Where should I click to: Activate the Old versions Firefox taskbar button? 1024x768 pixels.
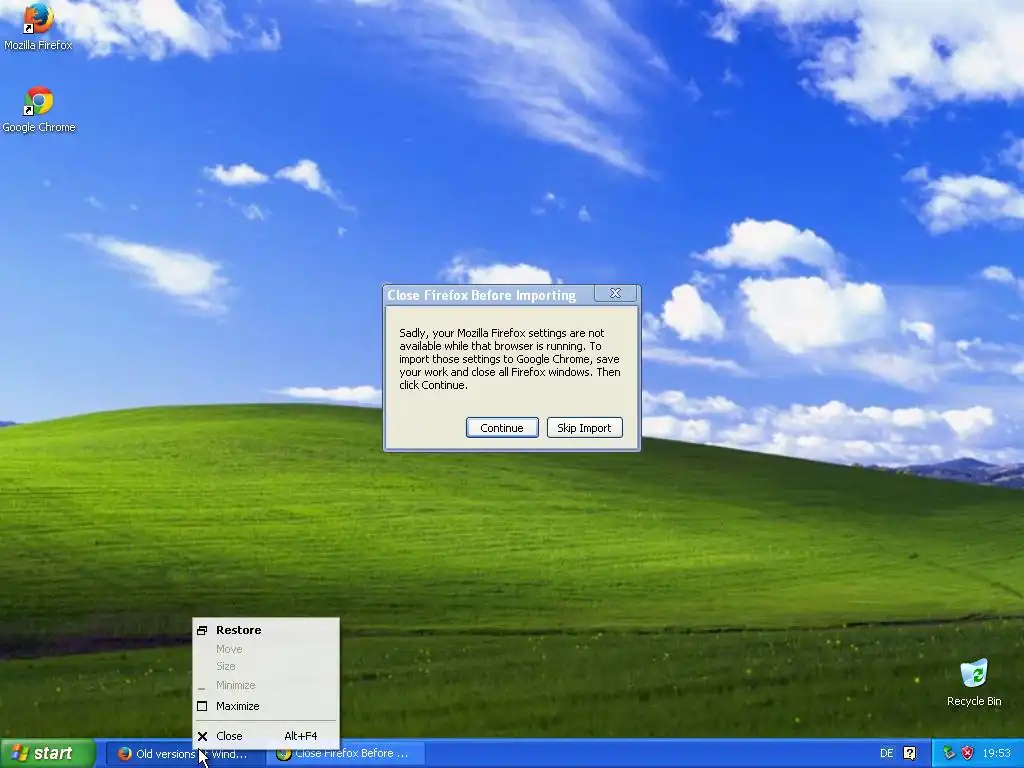185,754
